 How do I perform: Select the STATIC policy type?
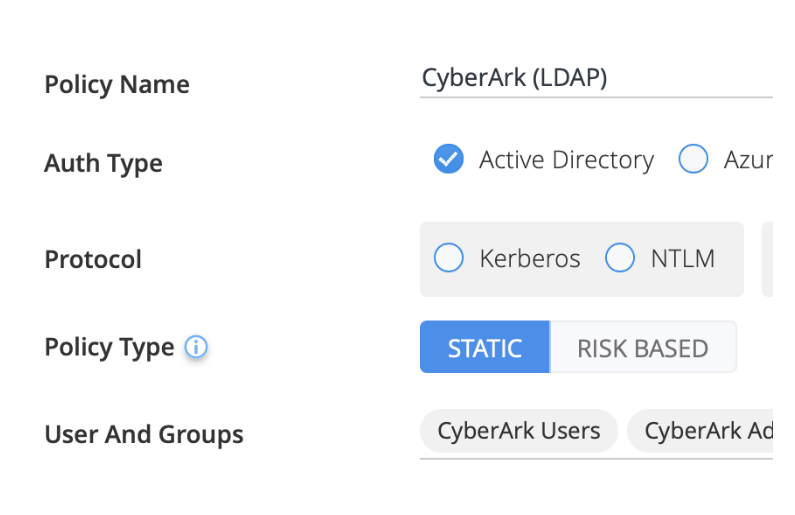click(485, 348)
